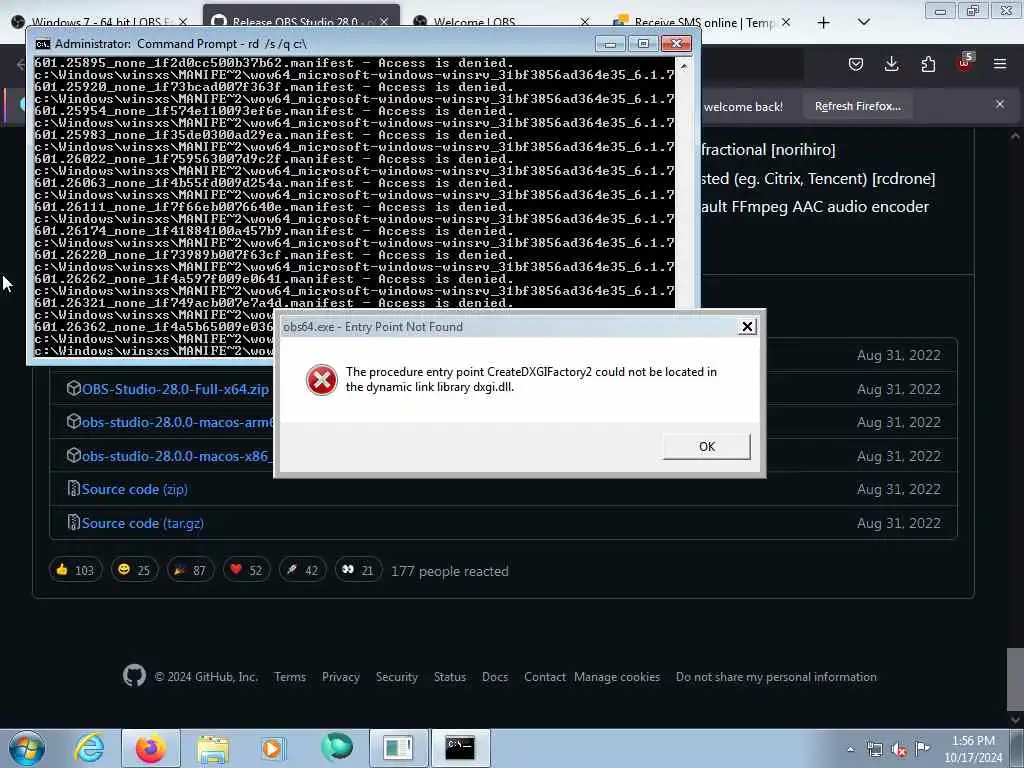
Task: Open the Terms footer link
Action: click(290, 677)
